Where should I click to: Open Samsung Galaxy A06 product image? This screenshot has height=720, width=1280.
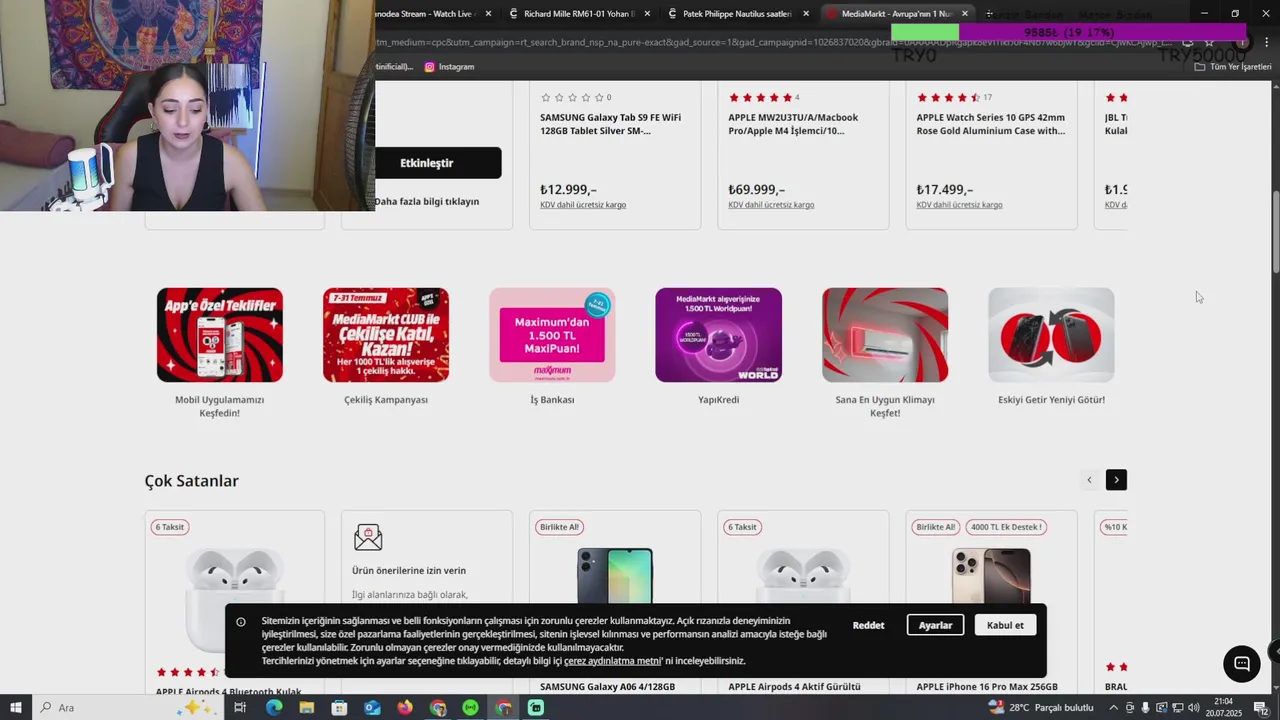pos(615,575)
